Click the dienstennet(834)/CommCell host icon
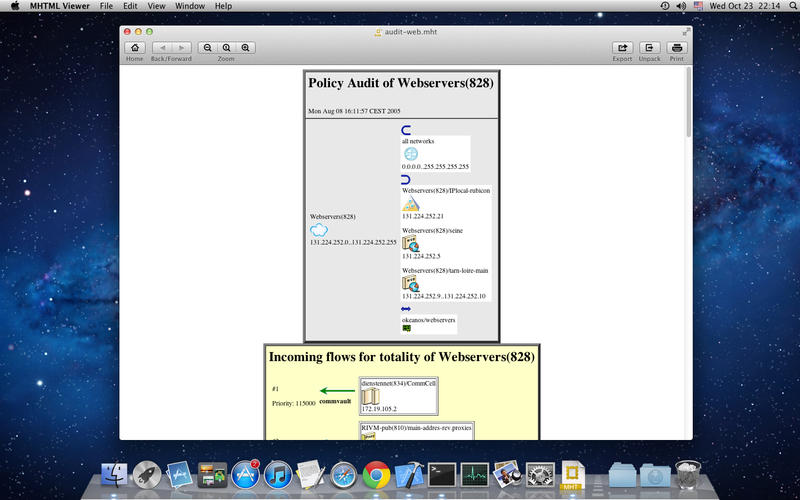Image resolution: width=800 pixels, height=500 pixels. pyautogui.click(x=370, y=396)
